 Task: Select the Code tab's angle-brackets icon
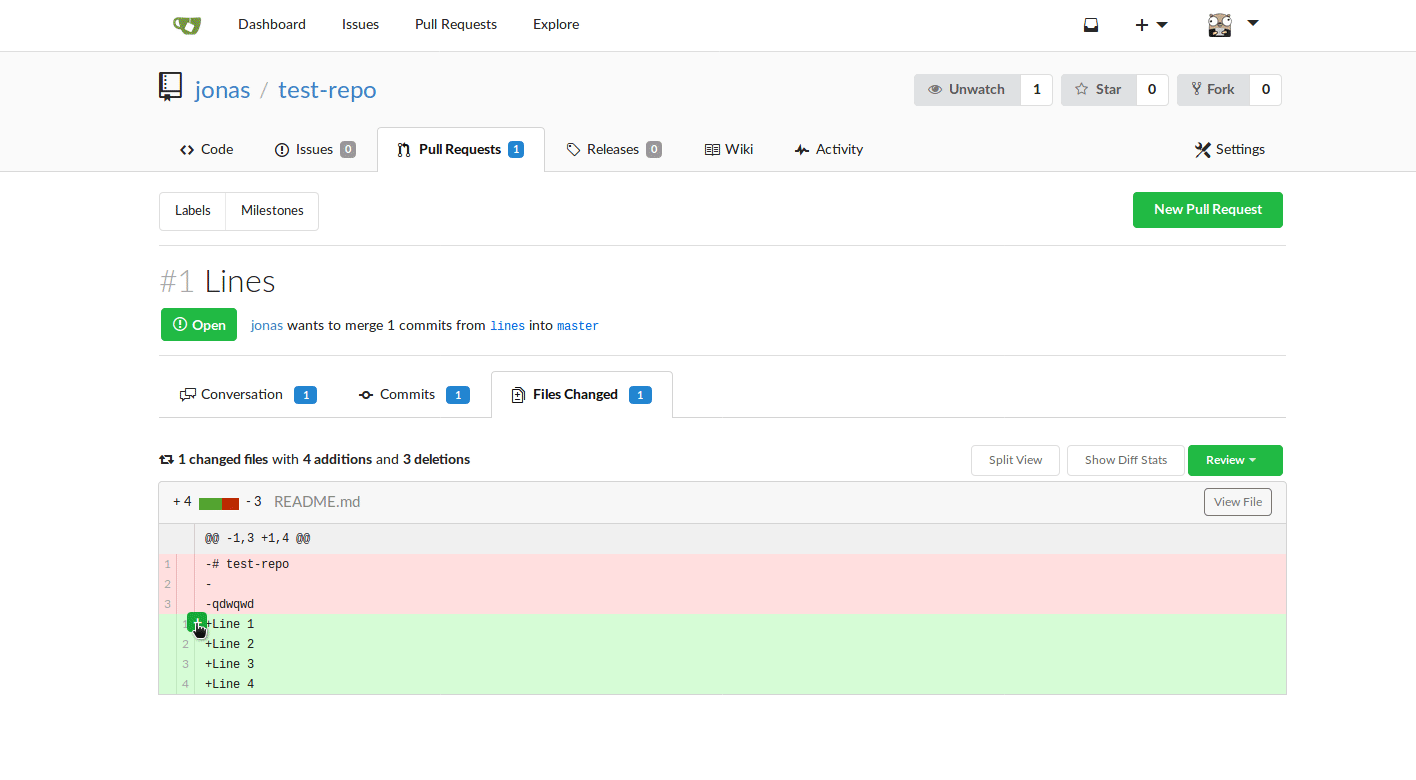point(184,148)
